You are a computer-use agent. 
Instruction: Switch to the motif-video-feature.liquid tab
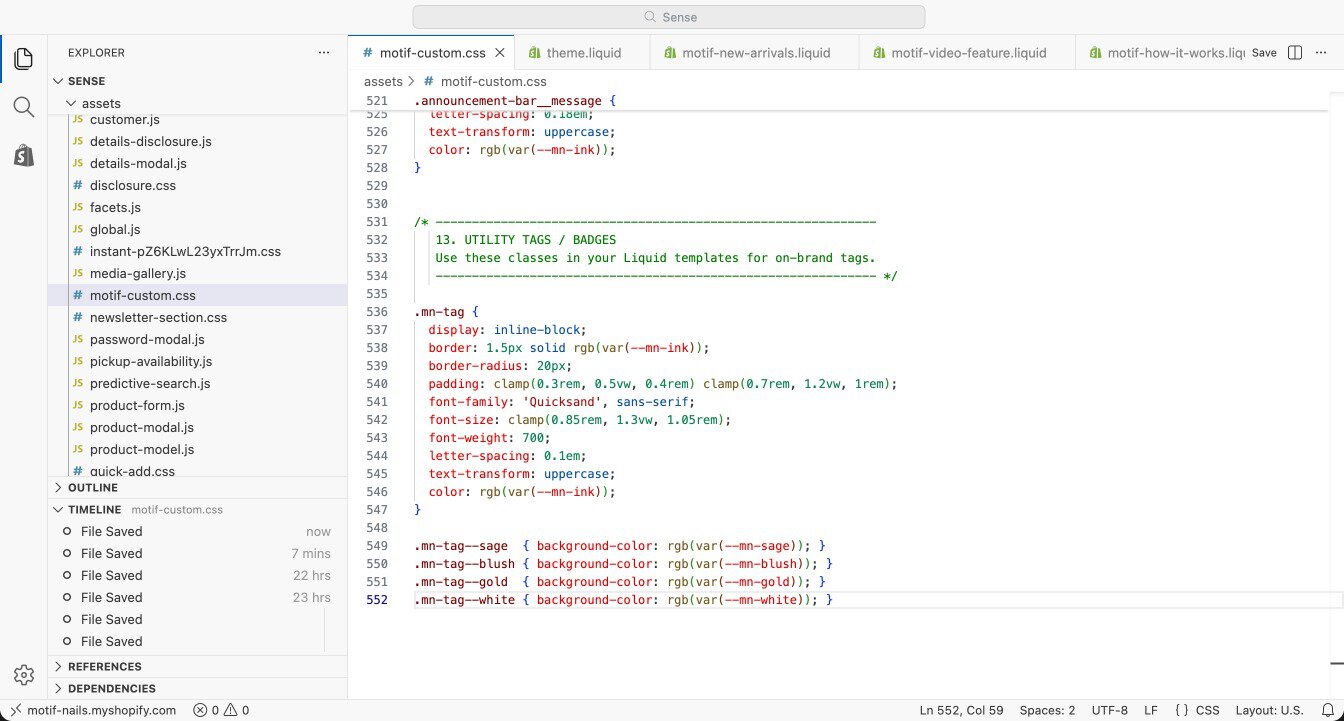(967, 53)
